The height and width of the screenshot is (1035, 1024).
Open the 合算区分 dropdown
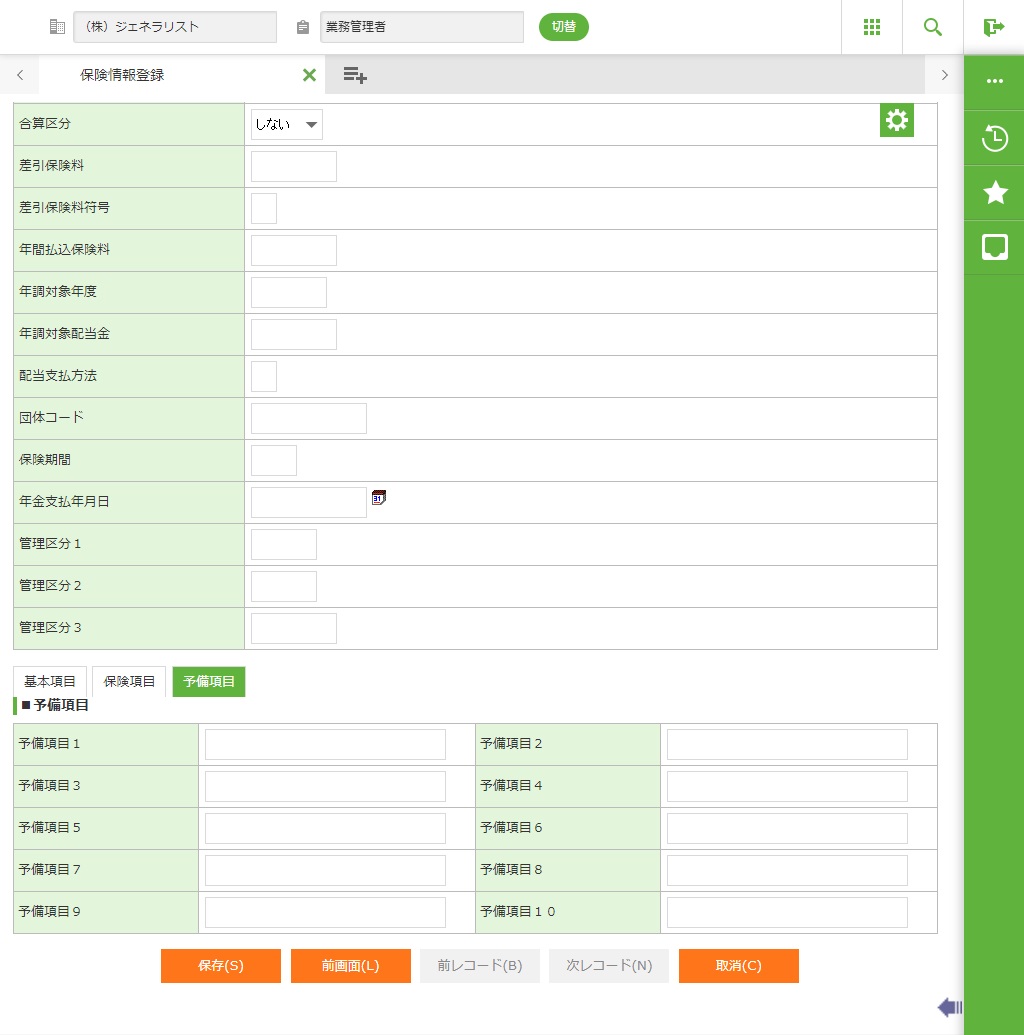[x=287, y=125]
